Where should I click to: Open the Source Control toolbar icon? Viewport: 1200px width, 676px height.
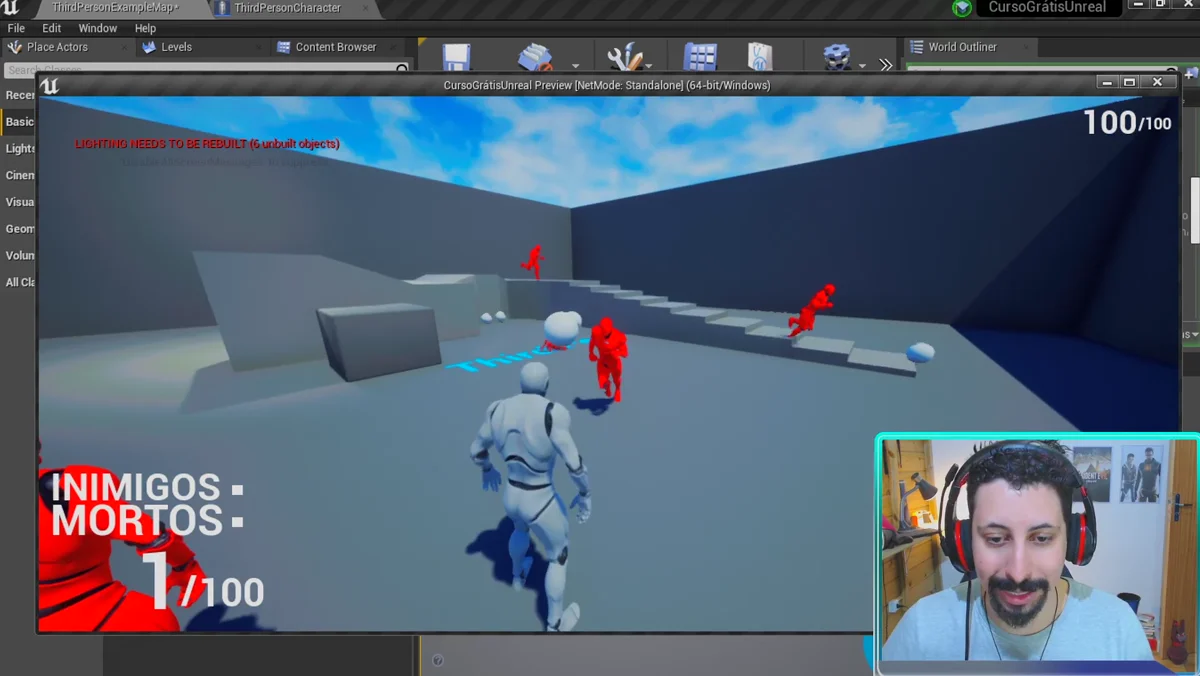click(x=536, y=57)
